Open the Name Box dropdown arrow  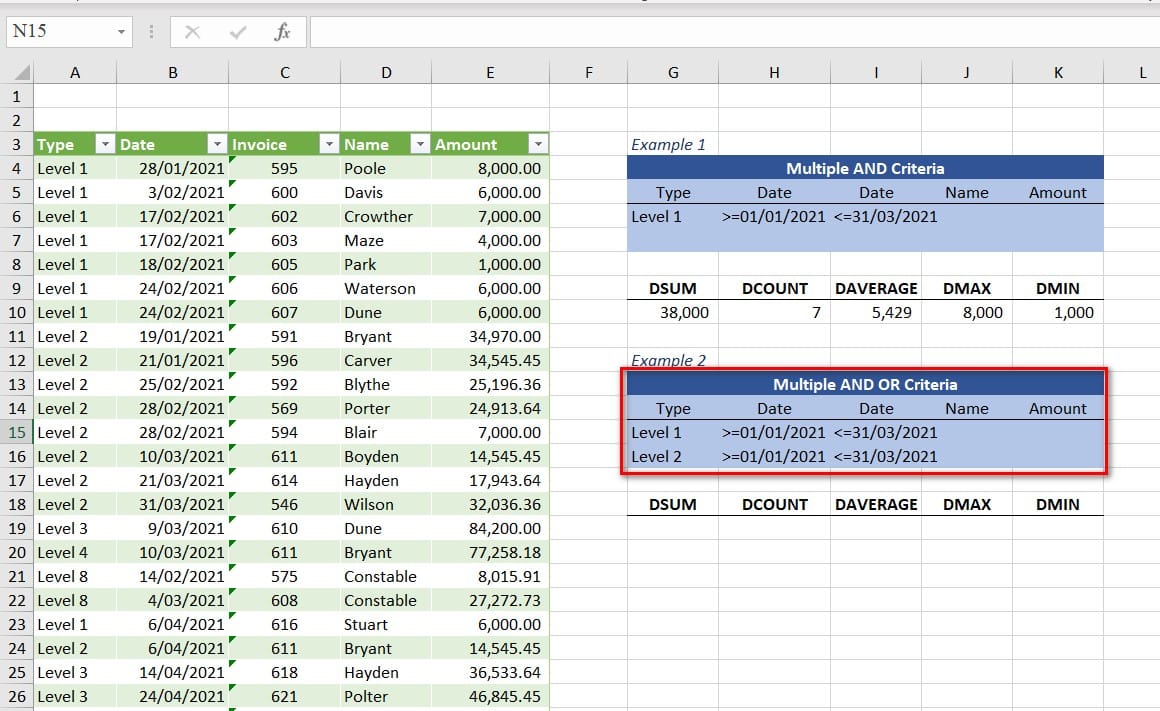[122, 32]
